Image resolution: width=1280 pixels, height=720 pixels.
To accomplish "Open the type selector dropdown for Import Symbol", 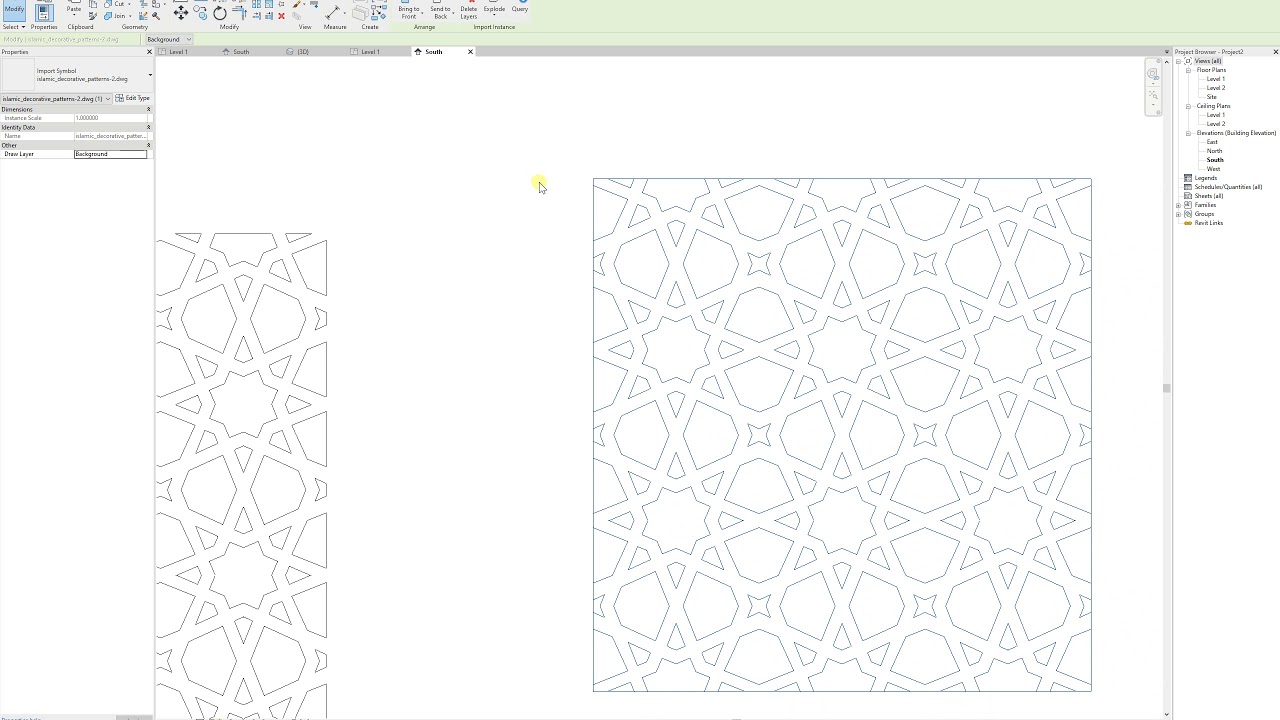I will (150, 75).
